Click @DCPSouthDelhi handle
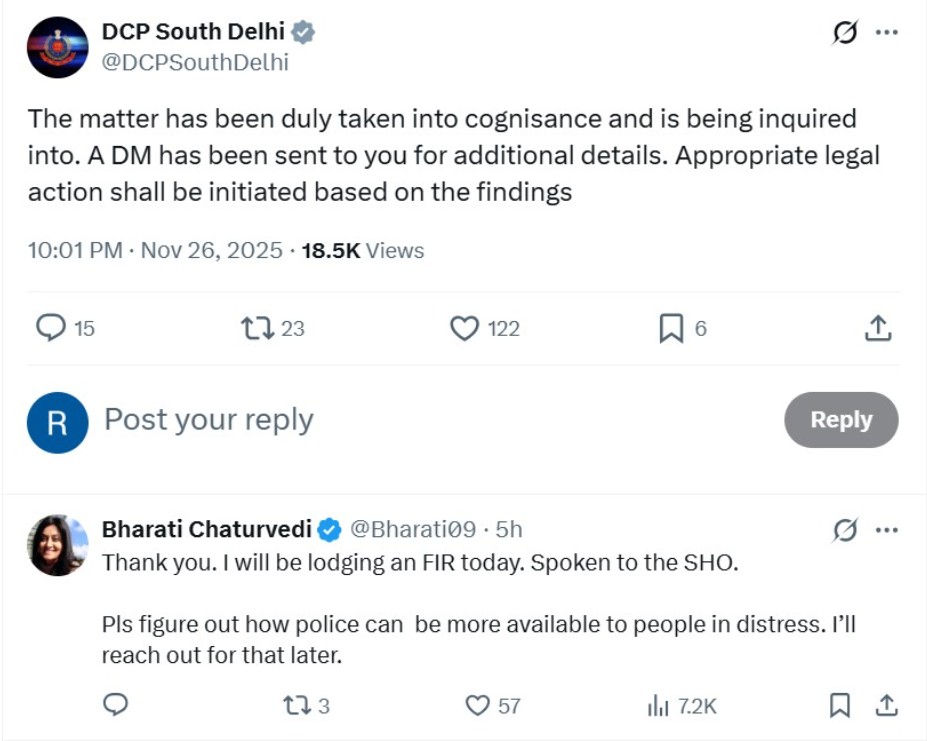This screenshot has width=927, height=741. (x=195, y=62)
